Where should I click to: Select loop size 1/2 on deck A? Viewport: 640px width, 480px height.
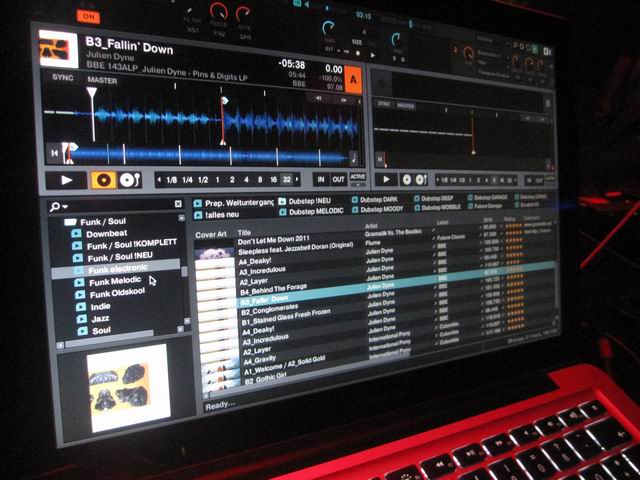tap(203, 180)
